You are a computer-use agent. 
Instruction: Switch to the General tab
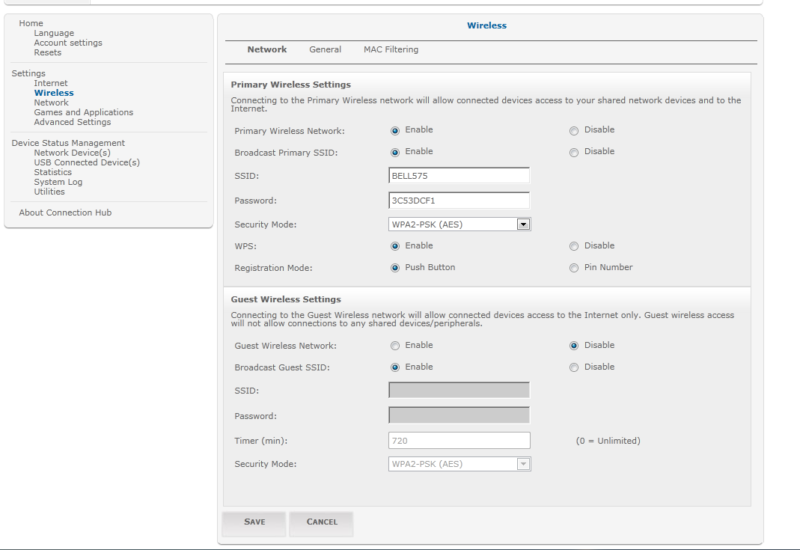point(325,50)
